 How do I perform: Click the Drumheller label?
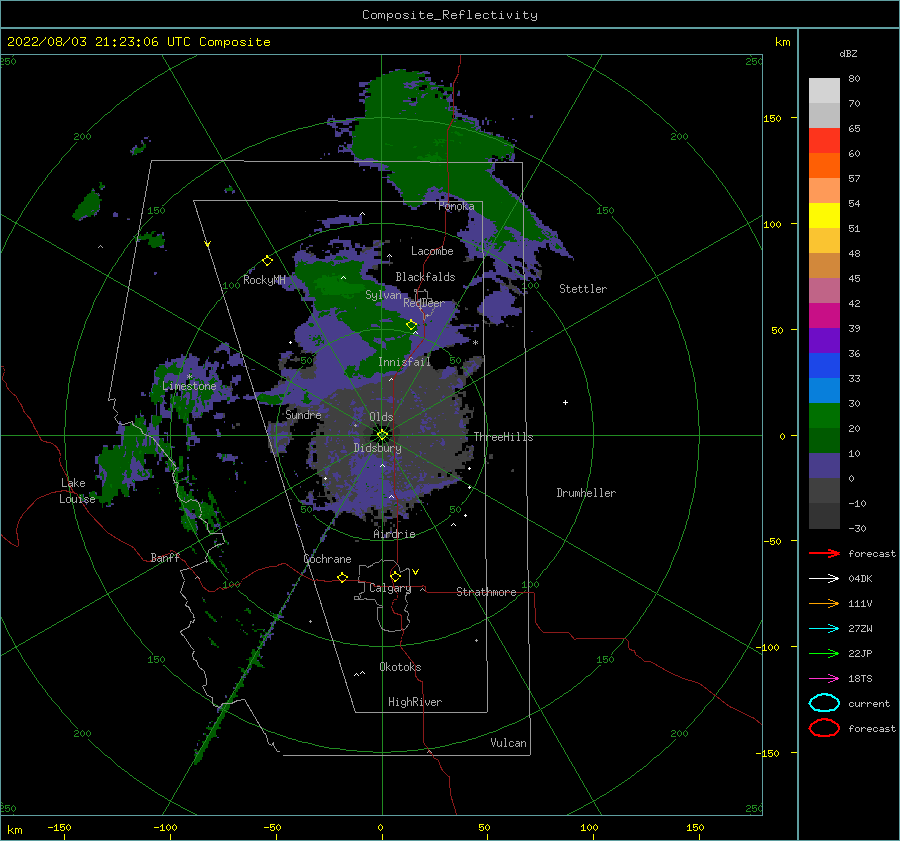[x=586, y=493]
